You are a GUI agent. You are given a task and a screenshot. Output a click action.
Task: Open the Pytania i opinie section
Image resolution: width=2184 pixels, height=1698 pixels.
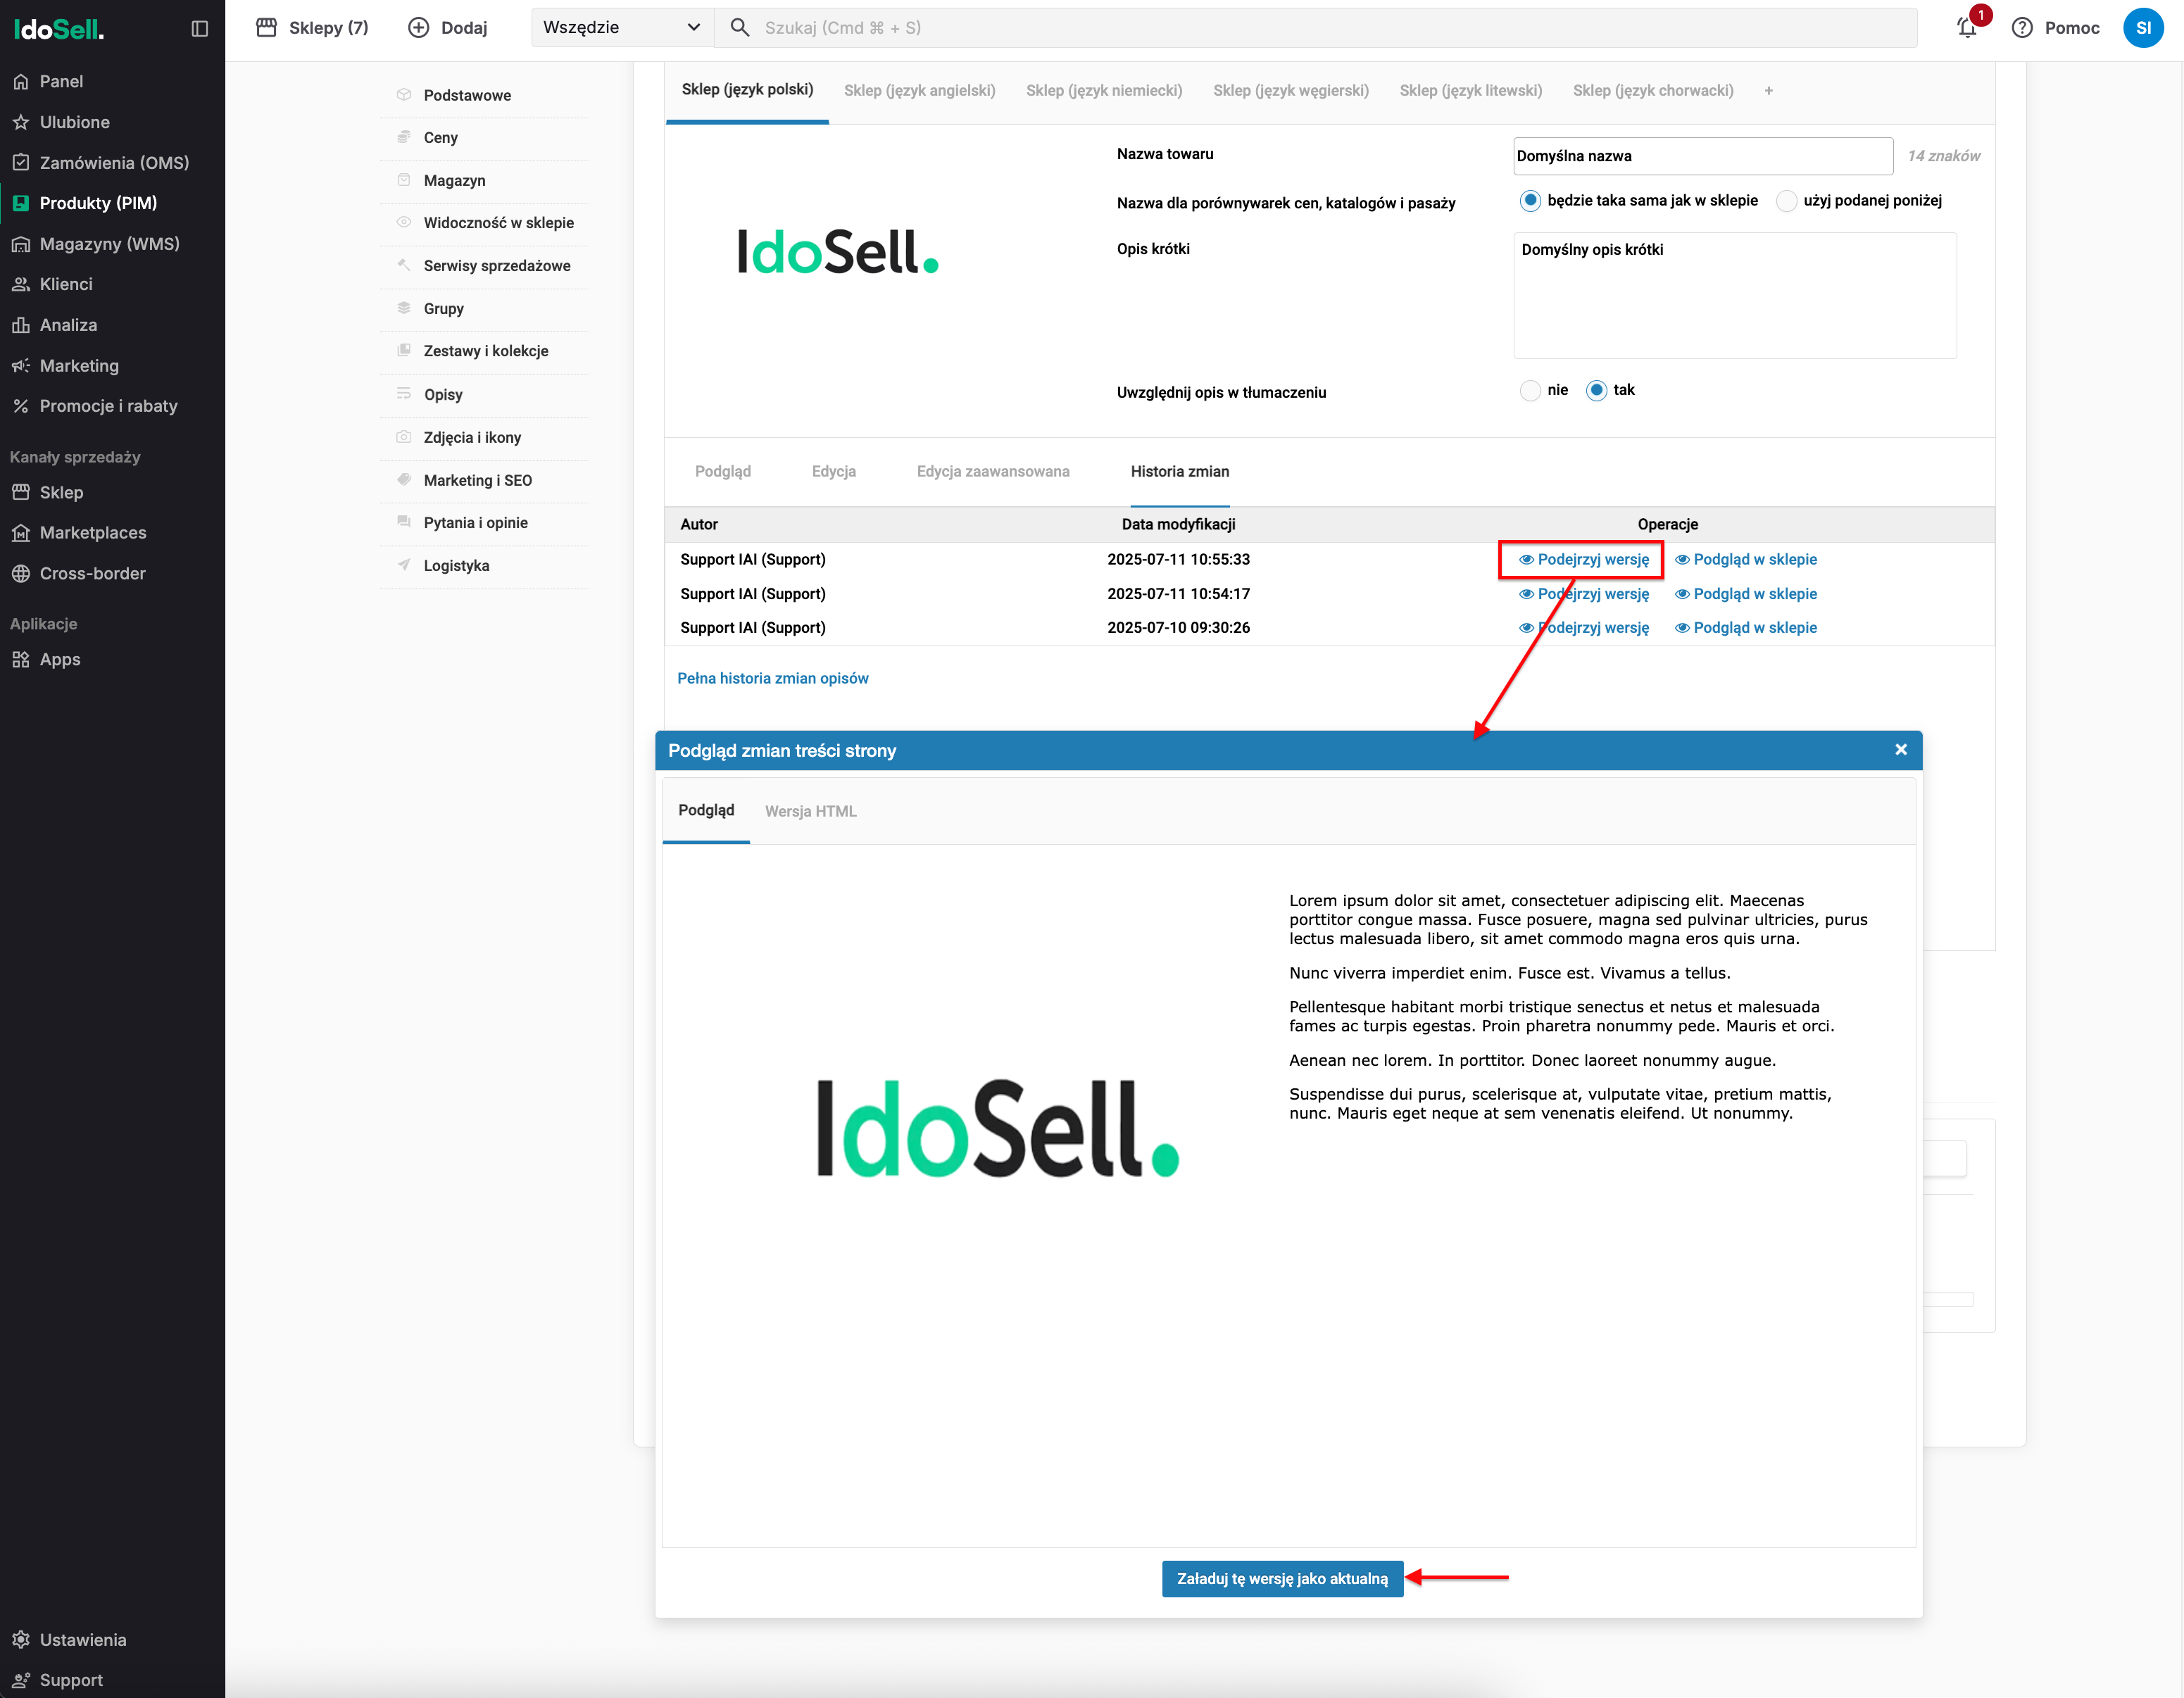click(x=476, y=523)
